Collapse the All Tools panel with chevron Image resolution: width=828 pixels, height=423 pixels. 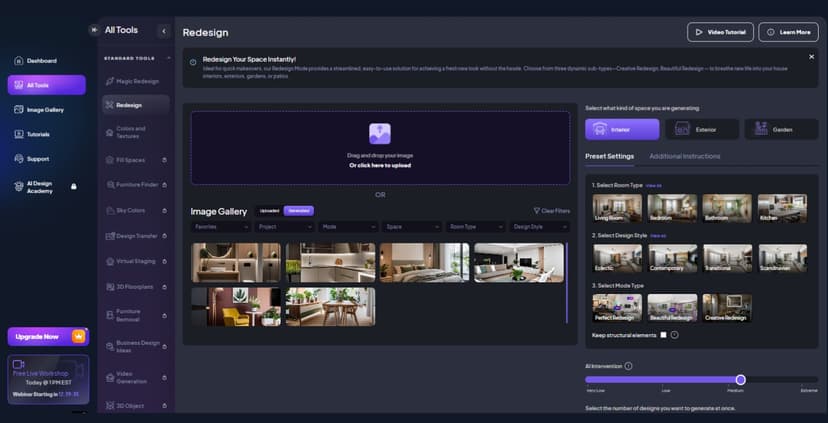point(164,31)
